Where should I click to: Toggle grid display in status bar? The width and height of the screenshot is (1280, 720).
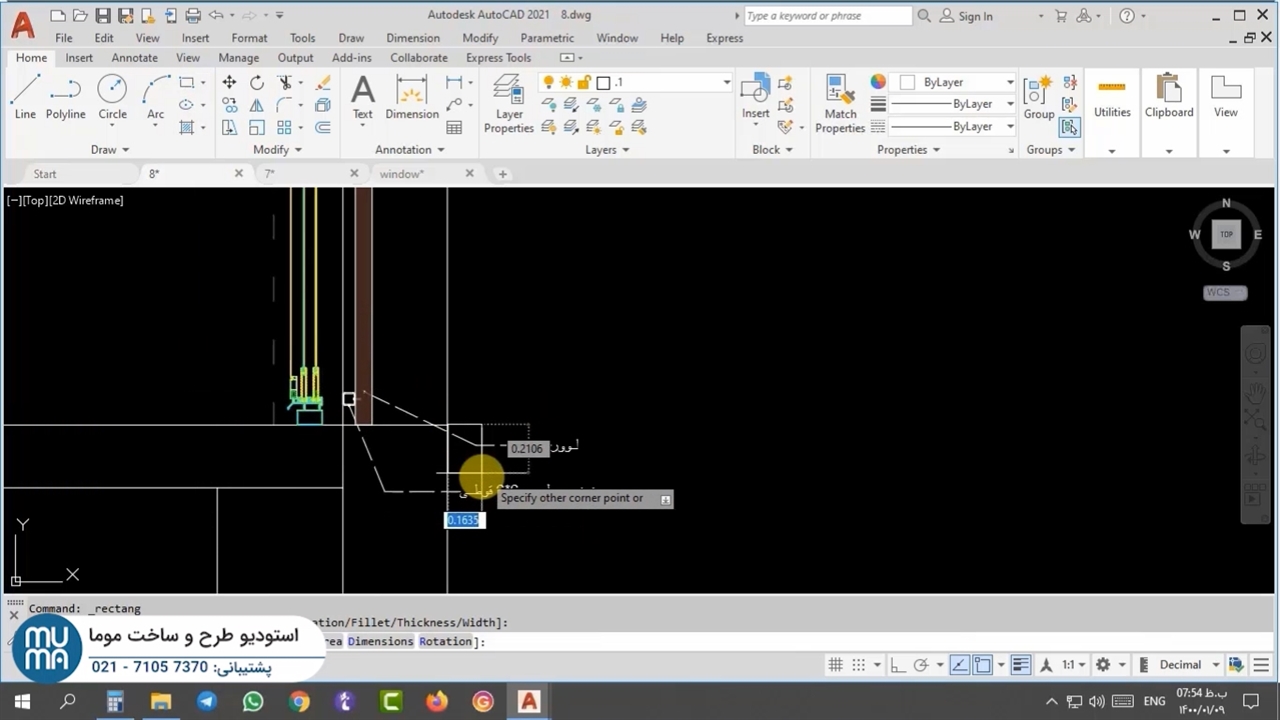[x=835, y=665]
